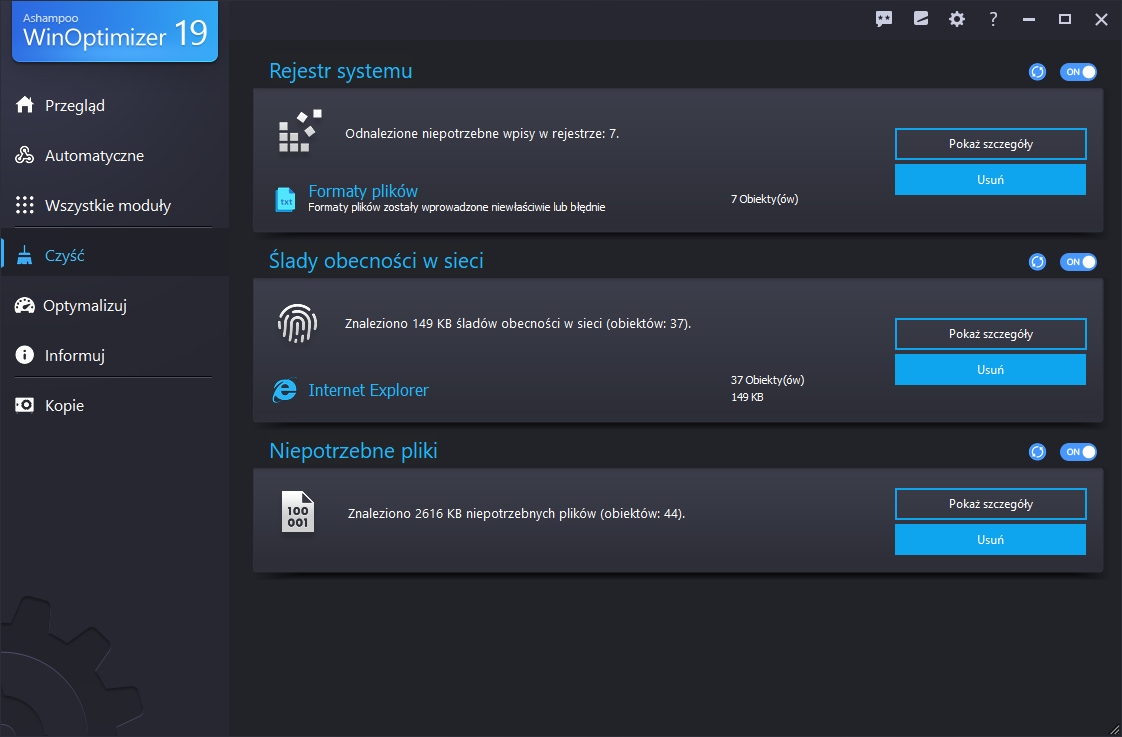Click the txt file icon for Formaty plików
Viewport: 1122px width, 737px height.
pyautogui.click(x=286, y=199)
